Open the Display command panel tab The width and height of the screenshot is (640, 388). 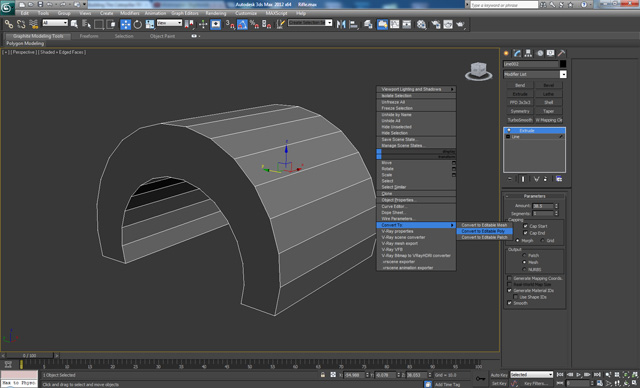point(551,53)
